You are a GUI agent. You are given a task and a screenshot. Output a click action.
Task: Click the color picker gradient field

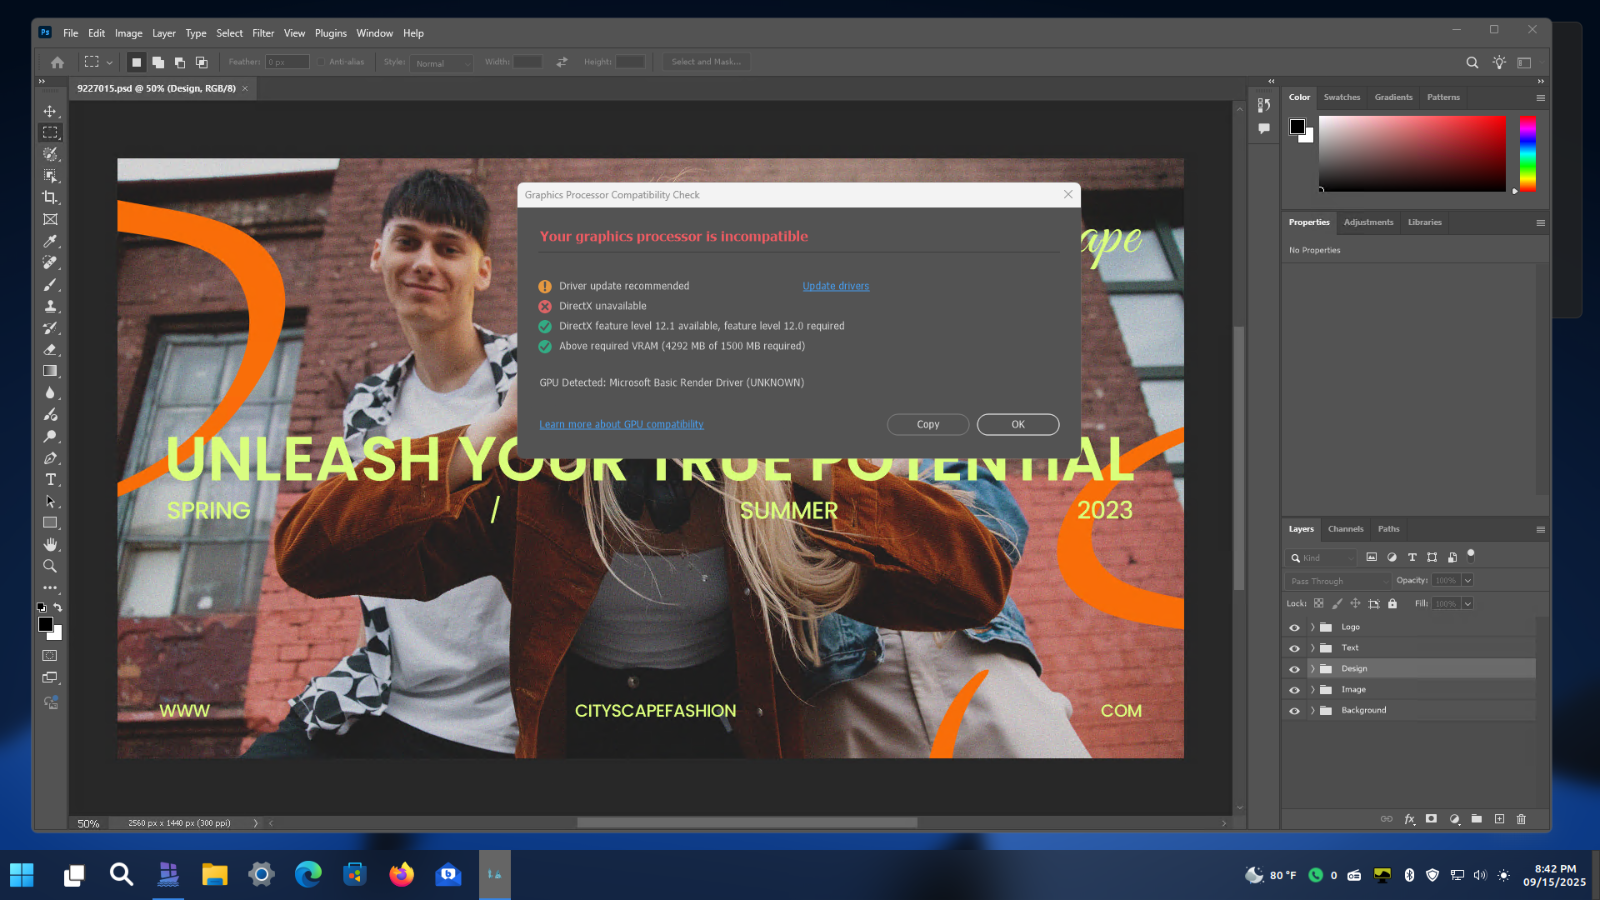click(x=1411, y=153)
